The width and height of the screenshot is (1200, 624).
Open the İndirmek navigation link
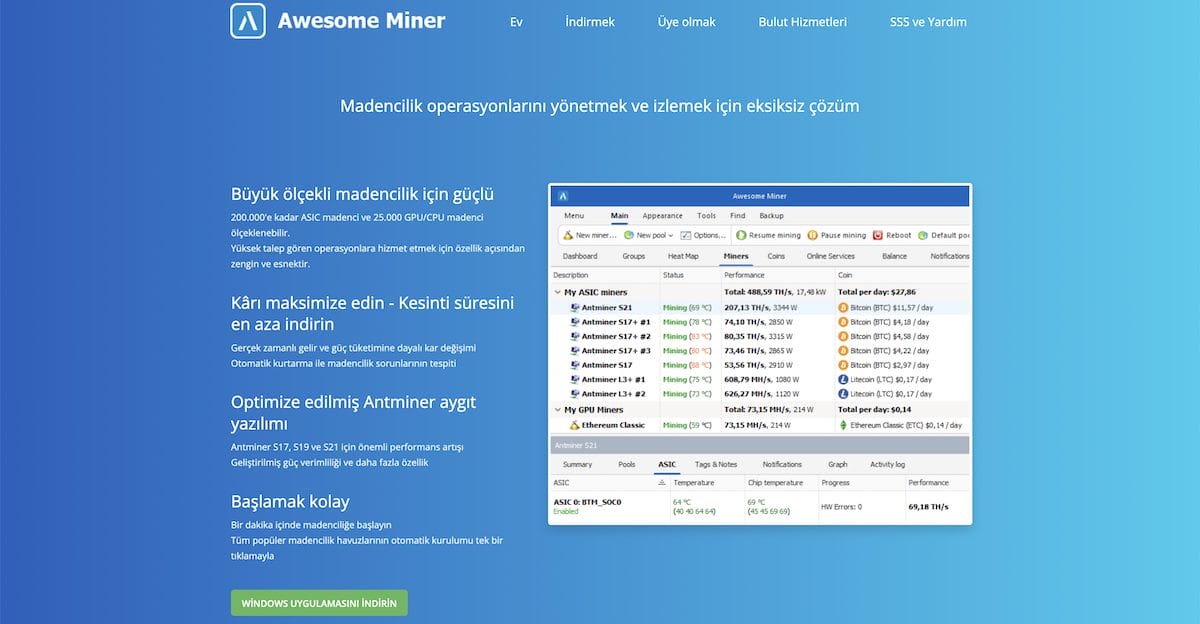coord(590,22)
